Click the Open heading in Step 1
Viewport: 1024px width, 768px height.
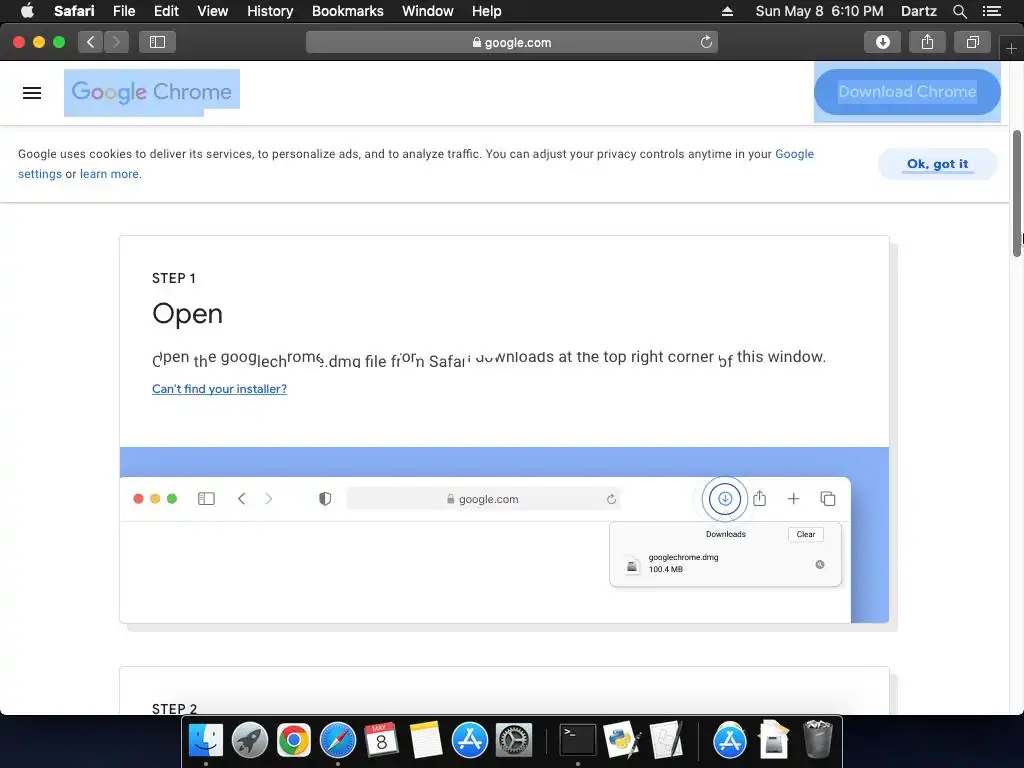tap(187, 314)
